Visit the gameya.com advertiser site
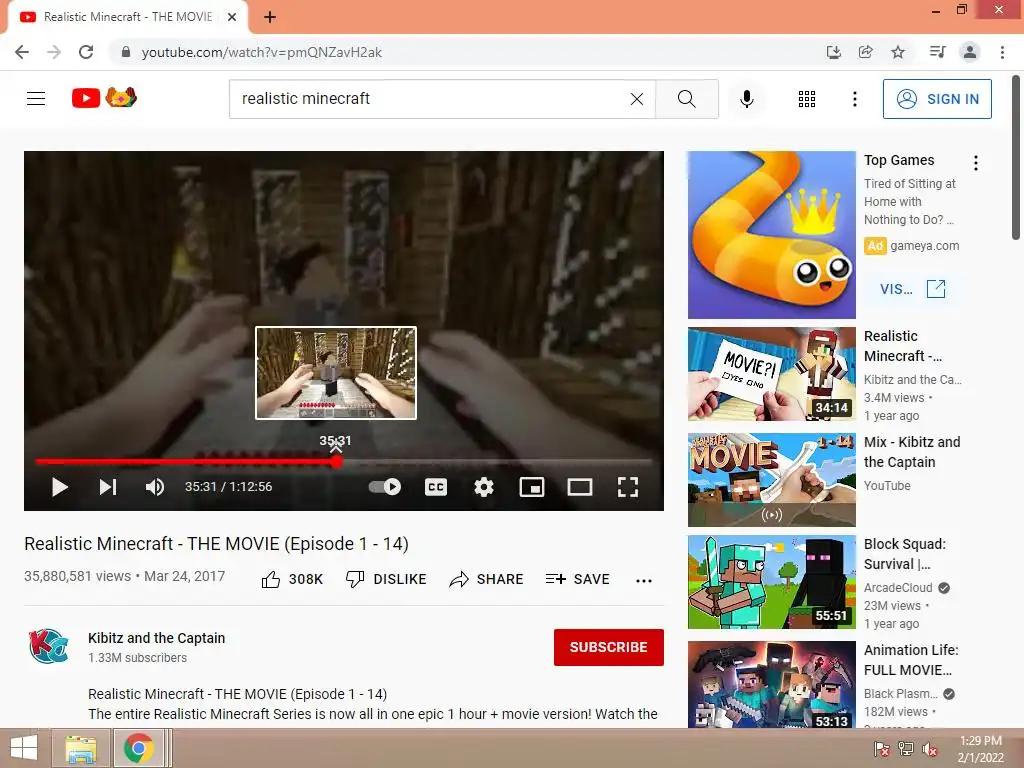 (x=913, y=289)
